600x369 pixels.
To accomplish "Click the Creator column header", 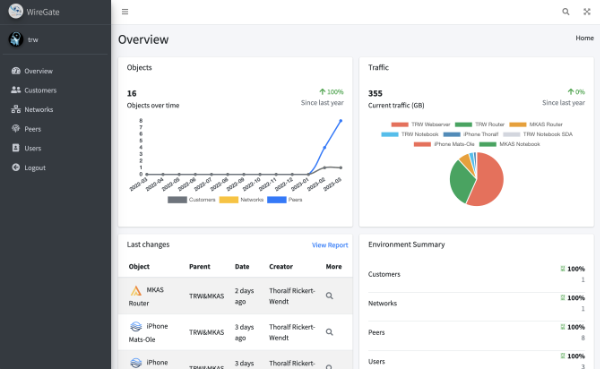I will point(280,266).
